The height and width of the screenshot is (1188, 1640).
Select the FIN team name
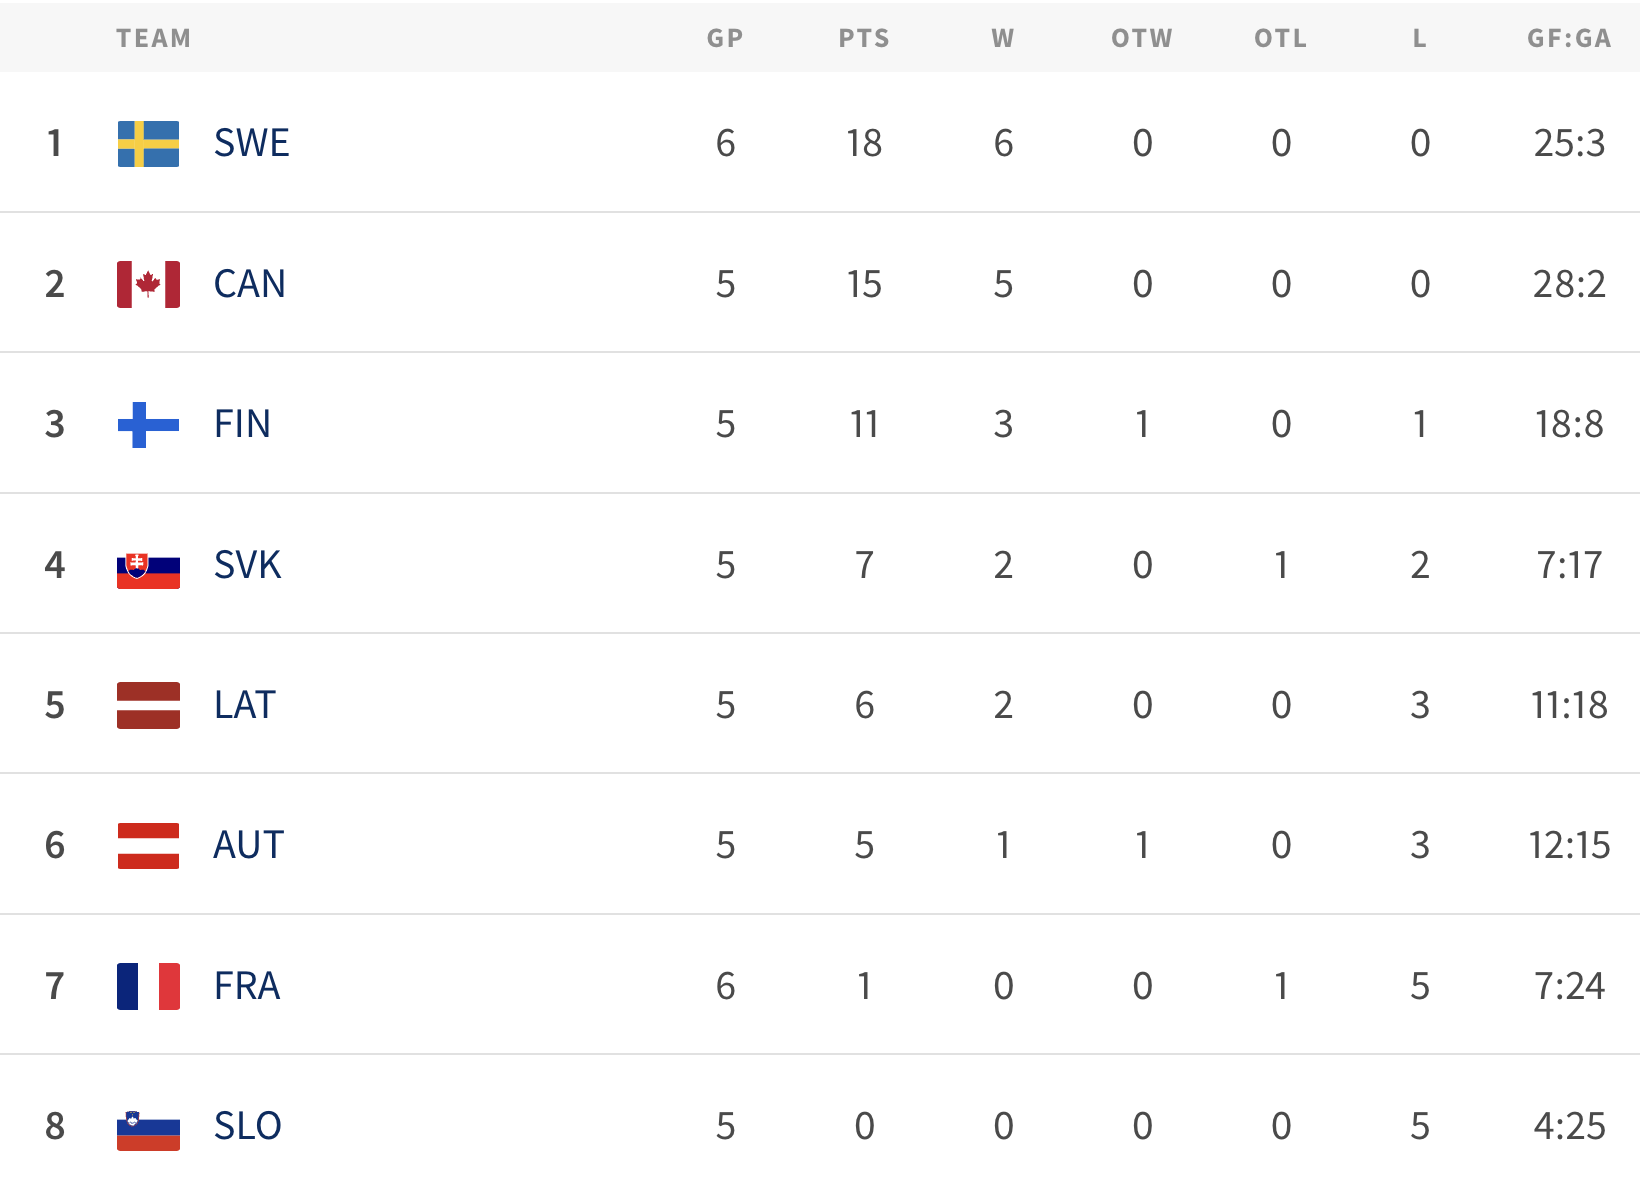(242, 424)
